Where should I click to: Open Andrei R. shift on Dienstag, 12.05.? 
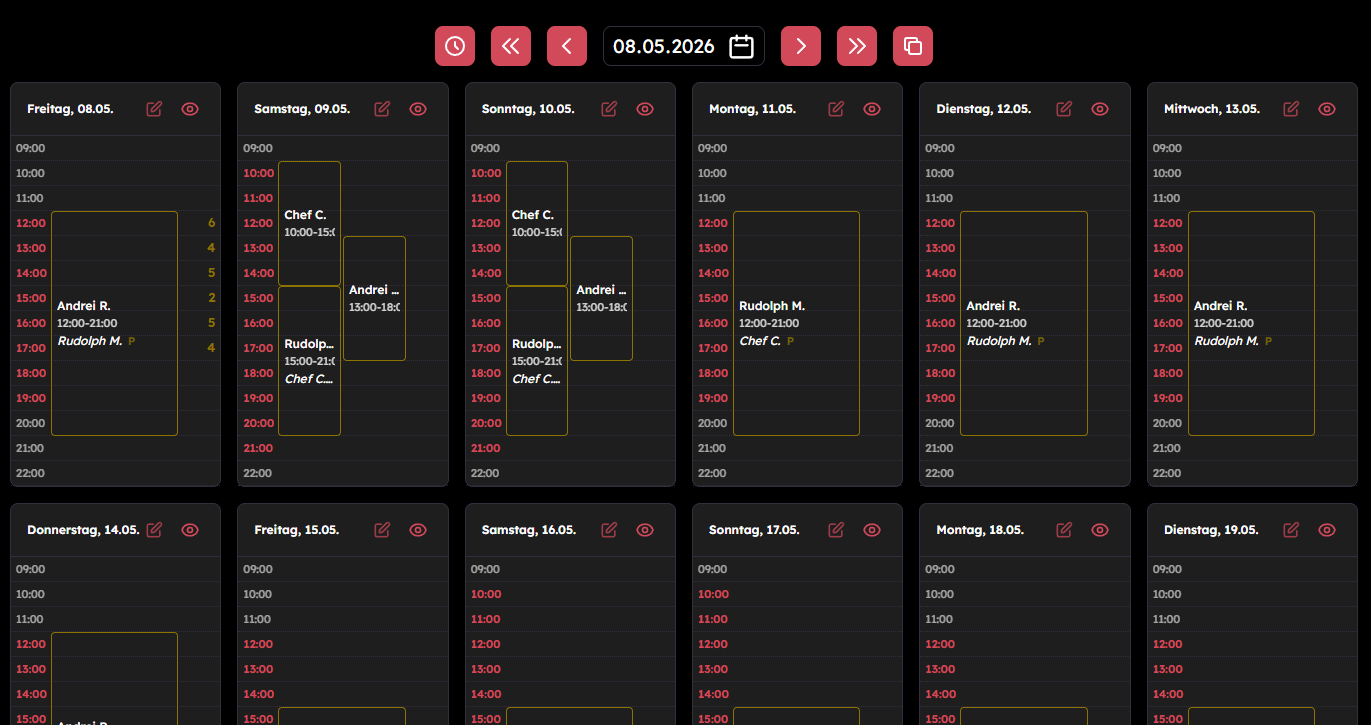click(1024, 323)
